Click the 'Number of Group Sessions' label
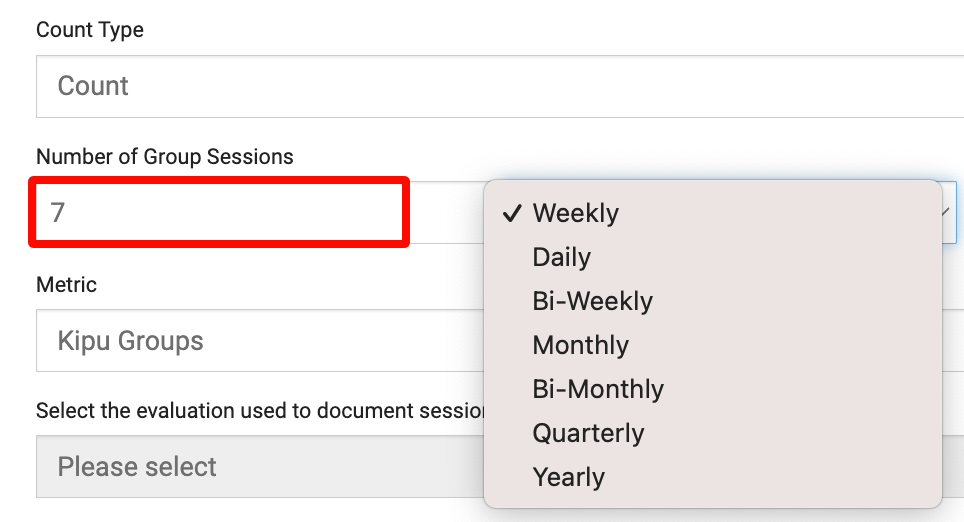Screen dimensions: 964x522 [165, 156]
